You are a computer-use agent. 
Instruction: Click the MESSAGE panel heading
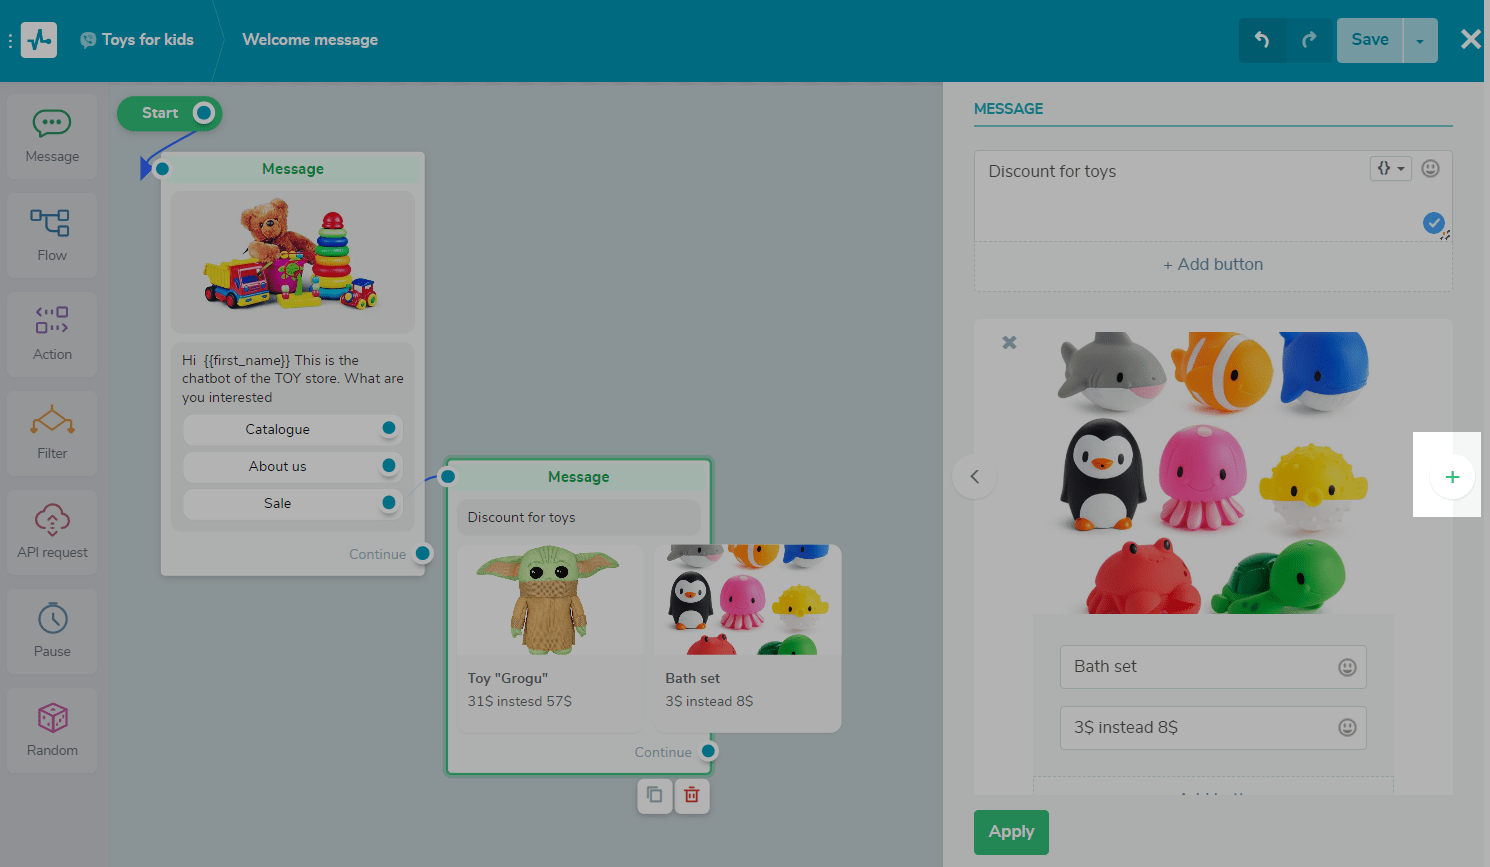(1008, 109)
